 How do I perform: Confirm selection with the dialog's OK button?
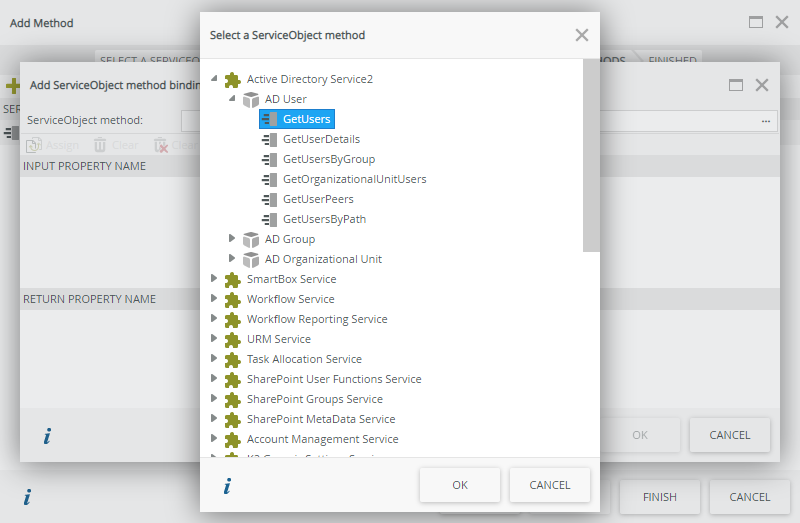[x=460, y=485]
